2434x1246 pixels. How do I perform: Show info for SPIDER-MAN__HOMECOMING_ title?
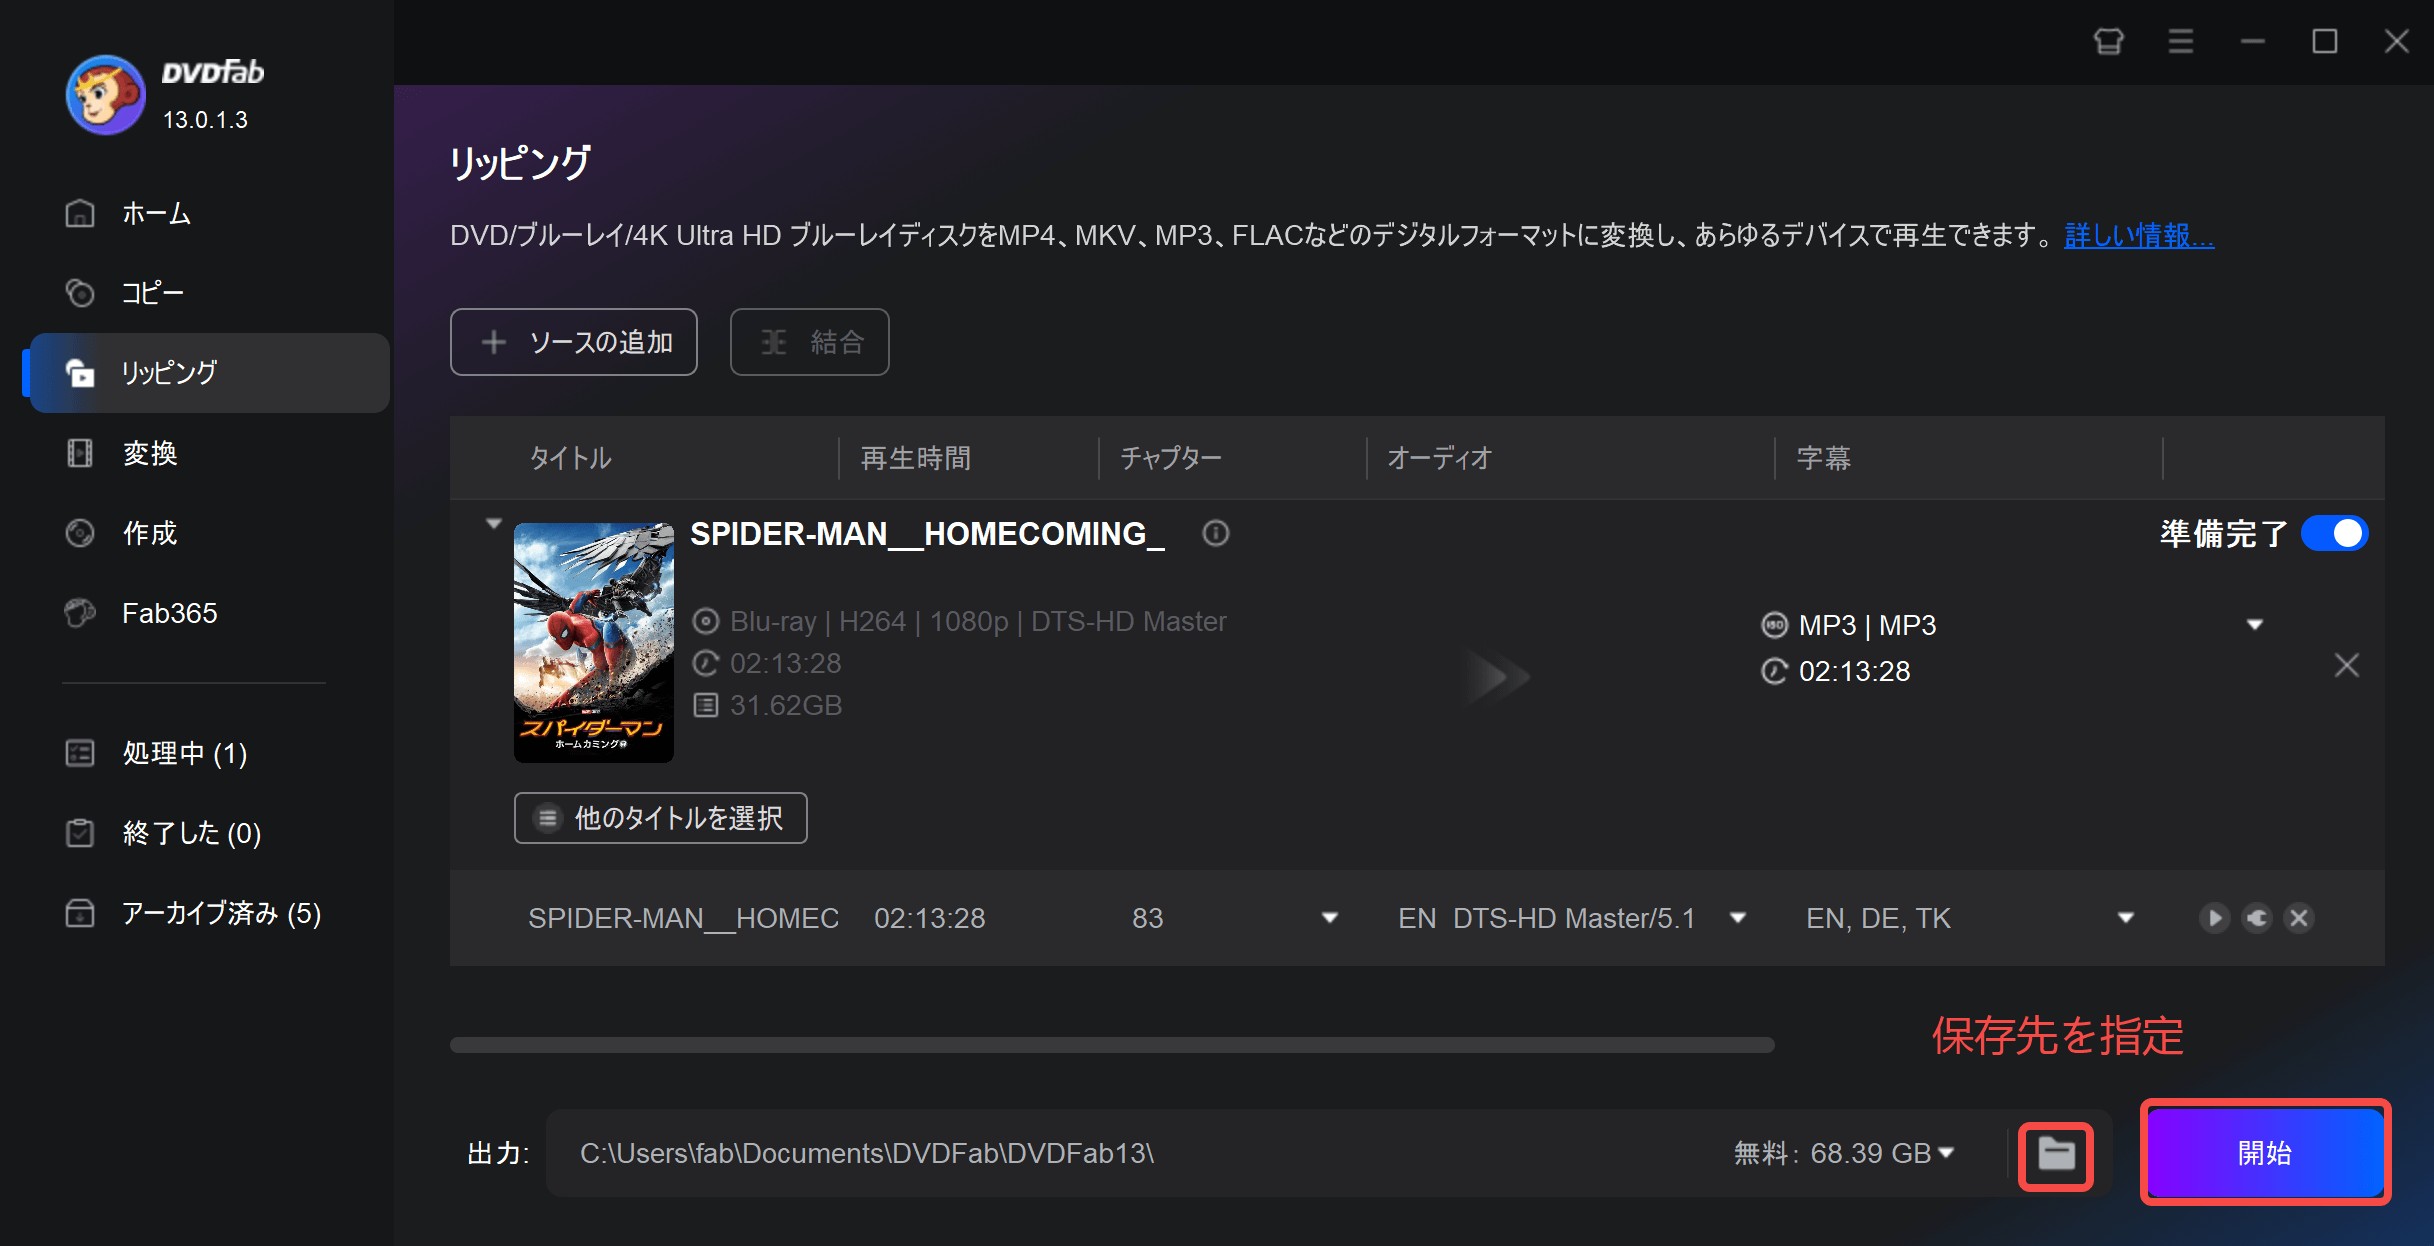[1216, 533]
